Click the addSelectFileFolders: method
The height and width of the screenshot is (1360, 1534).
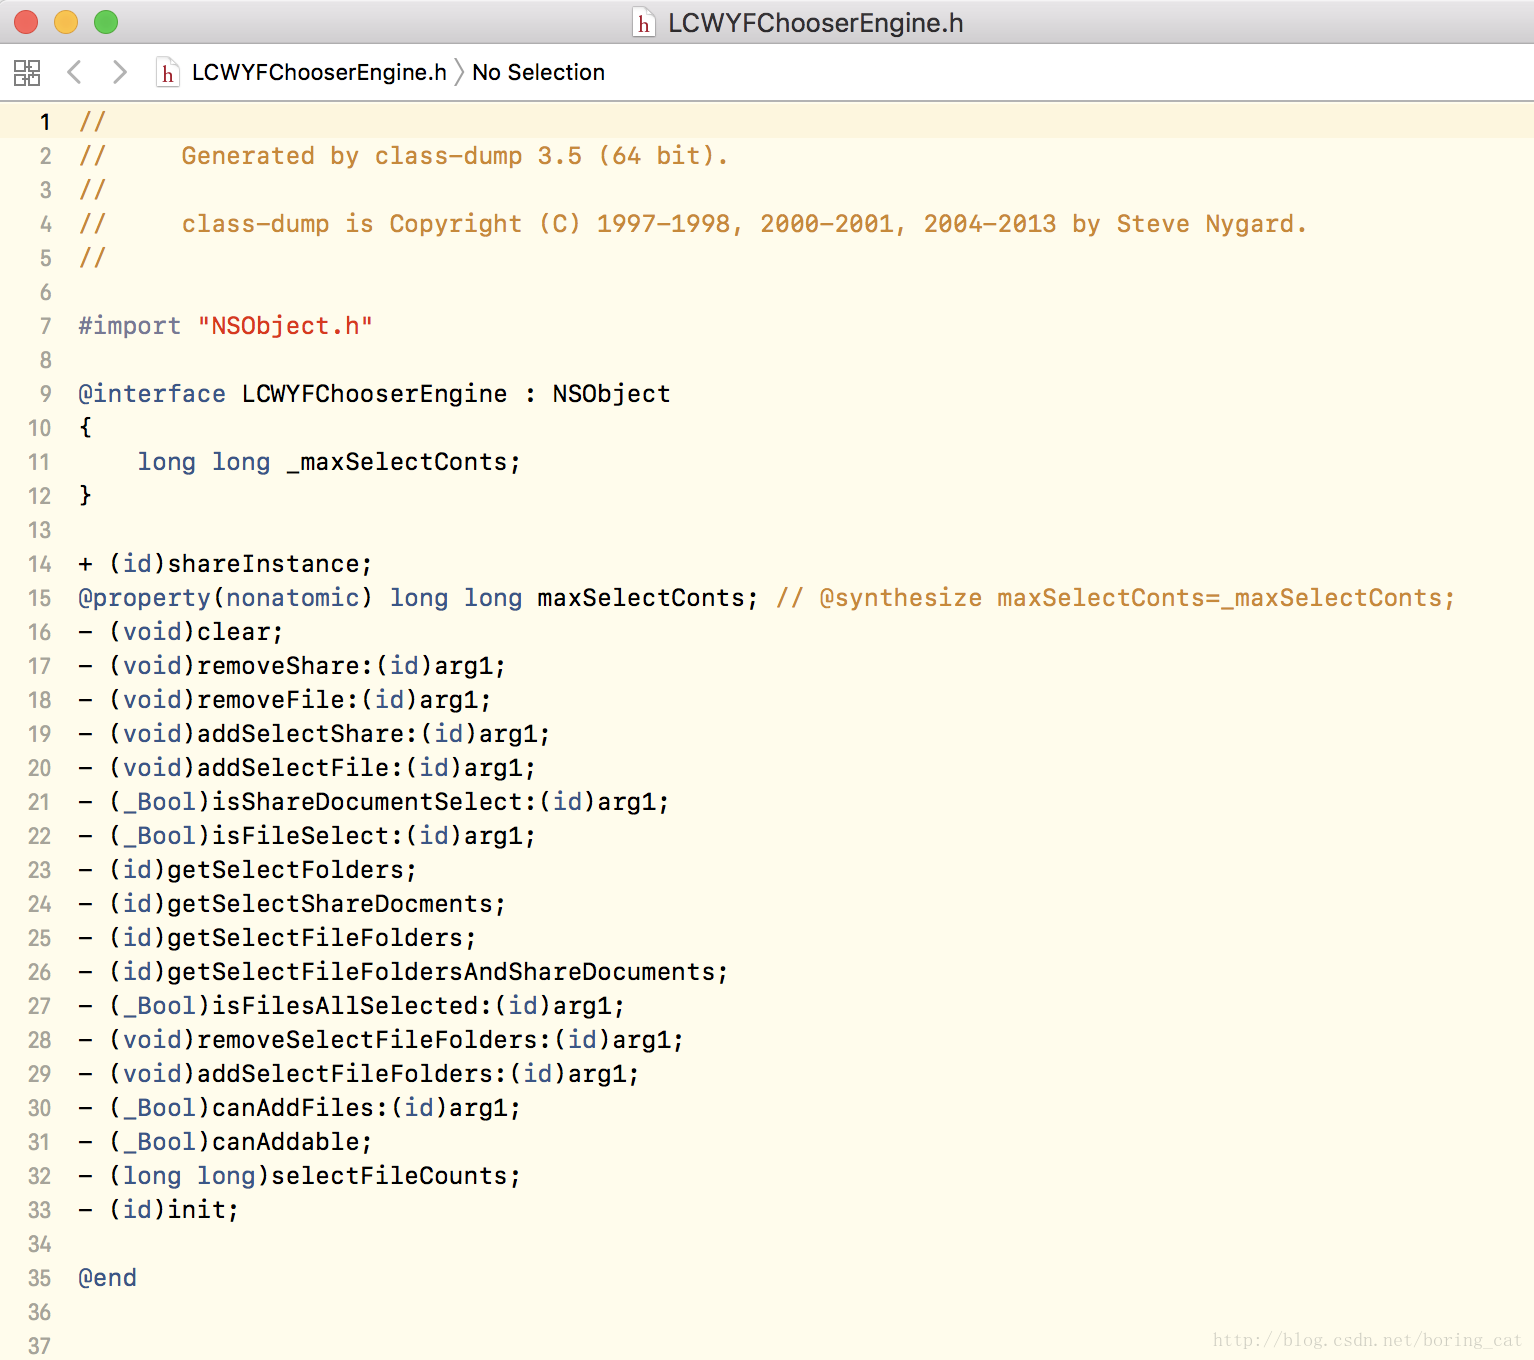(359, 1074)
